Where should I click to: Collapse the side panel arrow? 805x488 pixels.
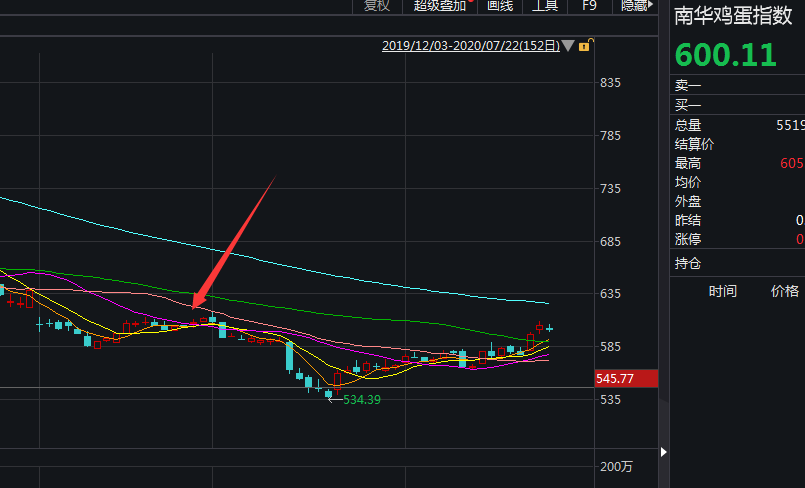tap(663, 452)
